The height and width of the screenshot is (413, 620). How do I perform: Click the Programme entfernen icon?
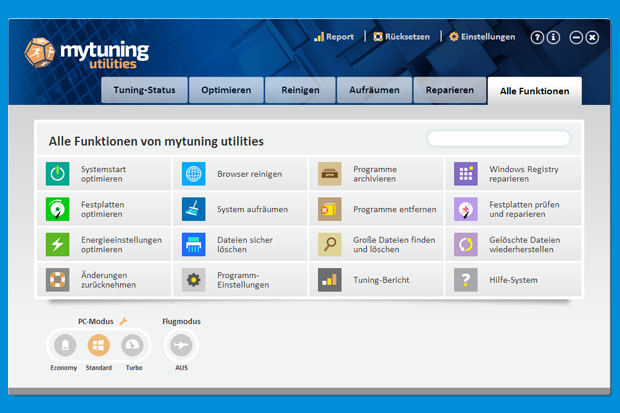(330, 209)
